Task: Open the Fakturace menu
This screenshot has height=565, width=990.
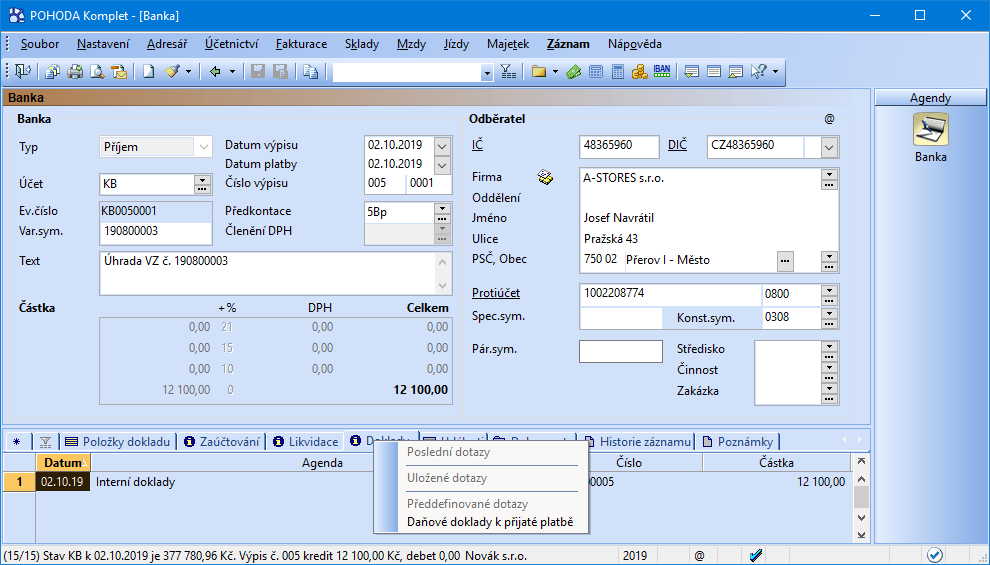Action: 301,44
